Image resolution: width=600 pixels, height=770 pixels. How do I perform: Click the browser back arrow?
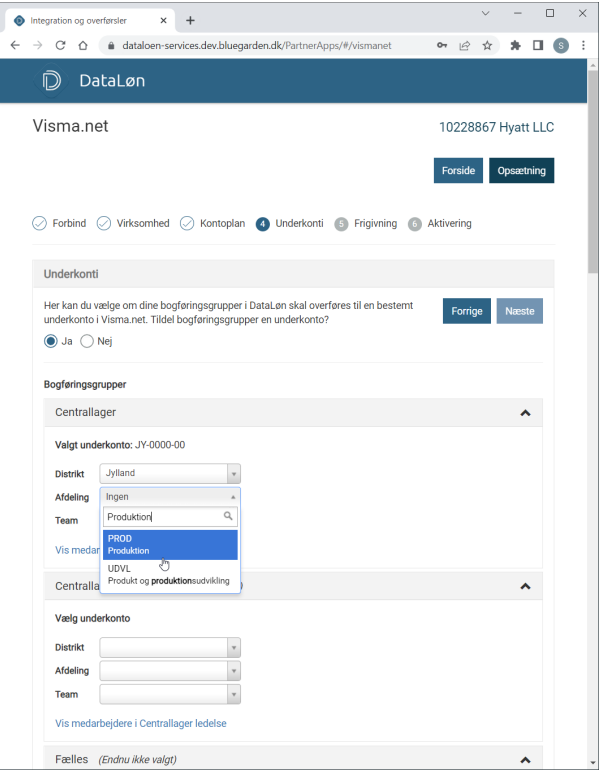click(x=15, y=45)
